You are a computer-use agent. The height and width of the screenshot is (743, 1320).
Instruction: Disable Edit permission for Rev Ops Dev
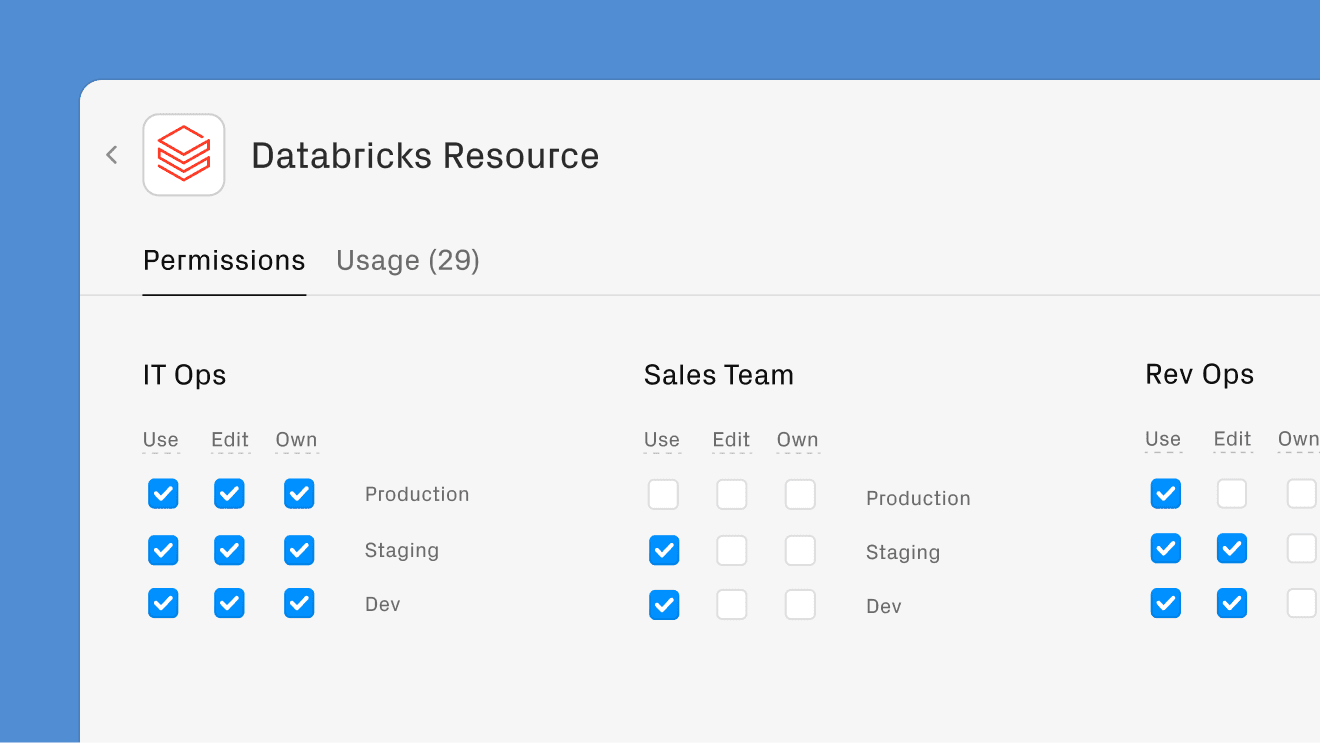1232,603
